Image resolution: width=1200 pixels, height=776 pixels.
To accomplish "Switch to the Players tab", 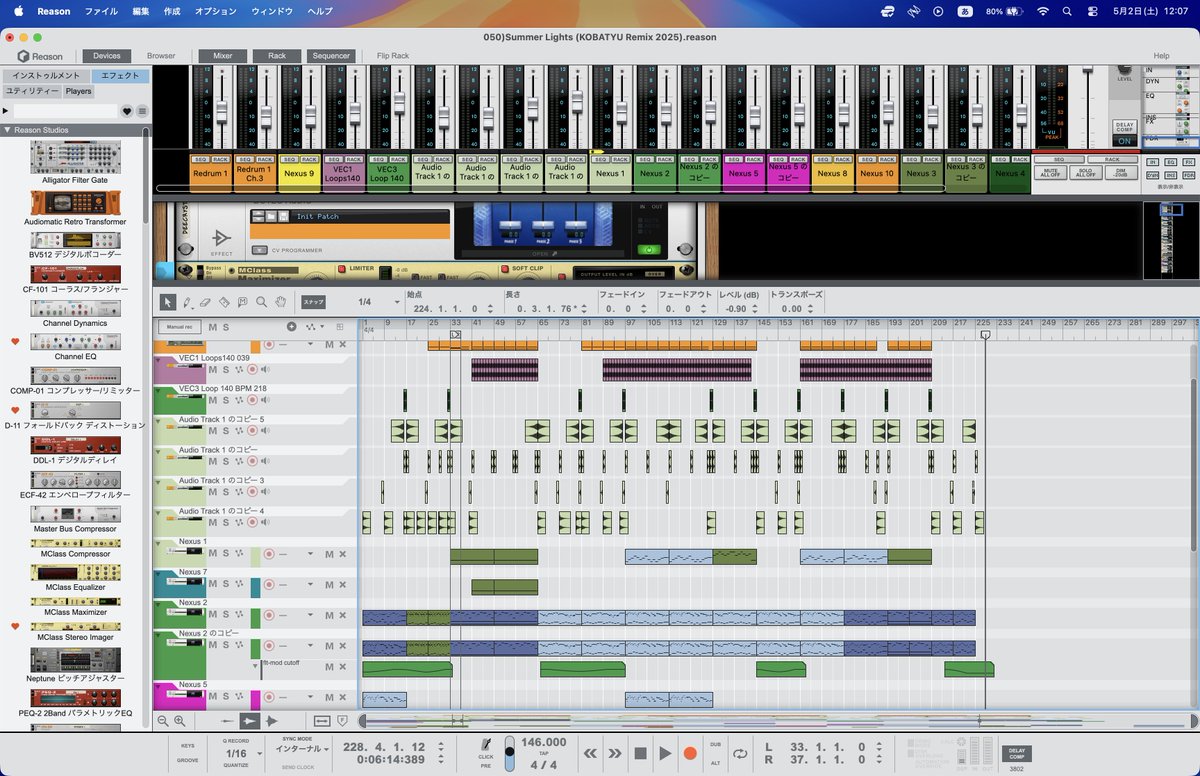I will tap(78, 91).
